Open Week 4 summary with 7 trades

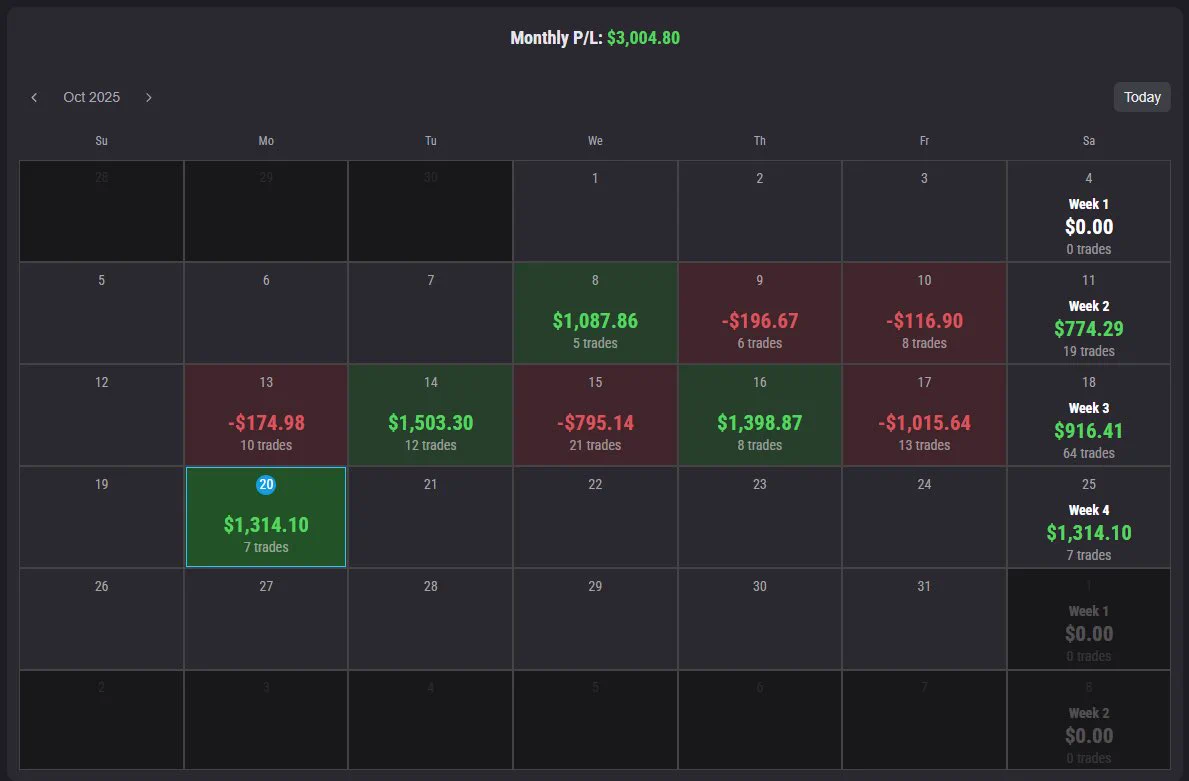1089,517
